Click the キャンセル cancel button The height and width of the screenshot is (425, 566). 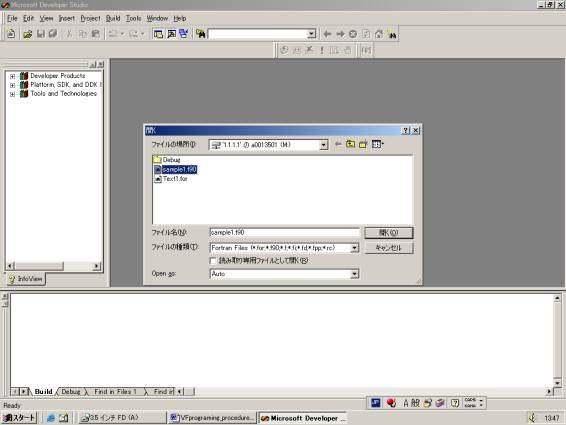(388, 248)
